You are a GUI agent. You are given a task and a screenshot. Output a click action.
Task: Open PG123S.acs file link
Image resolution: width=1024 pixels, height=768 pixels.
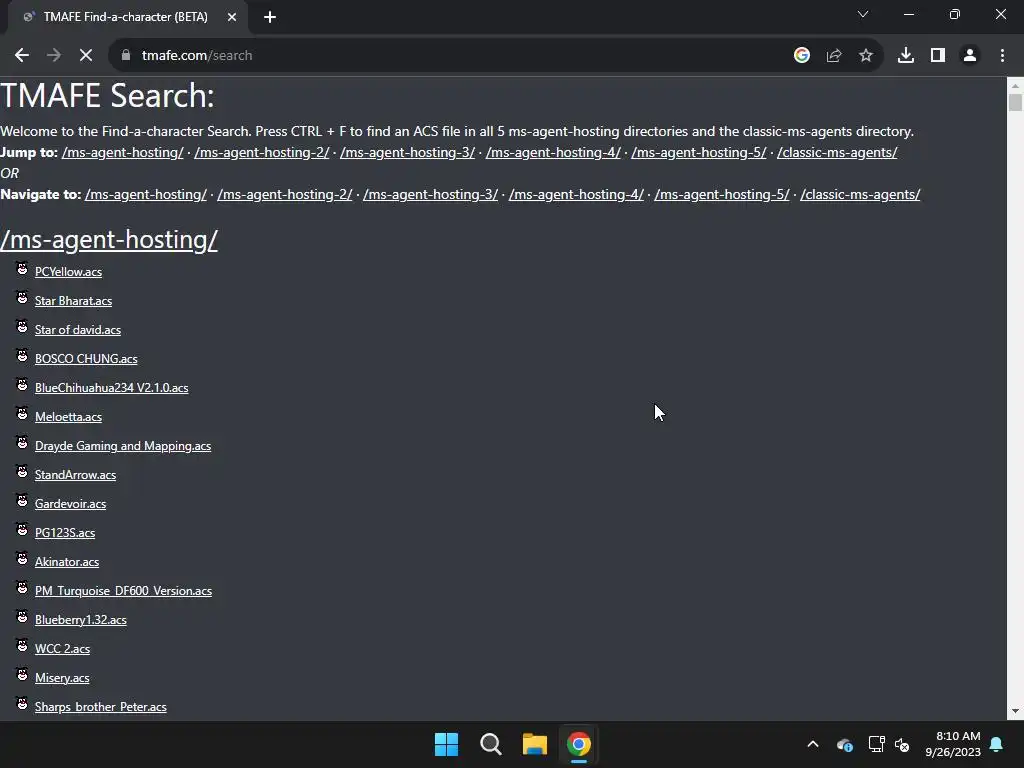coord(65,533)
